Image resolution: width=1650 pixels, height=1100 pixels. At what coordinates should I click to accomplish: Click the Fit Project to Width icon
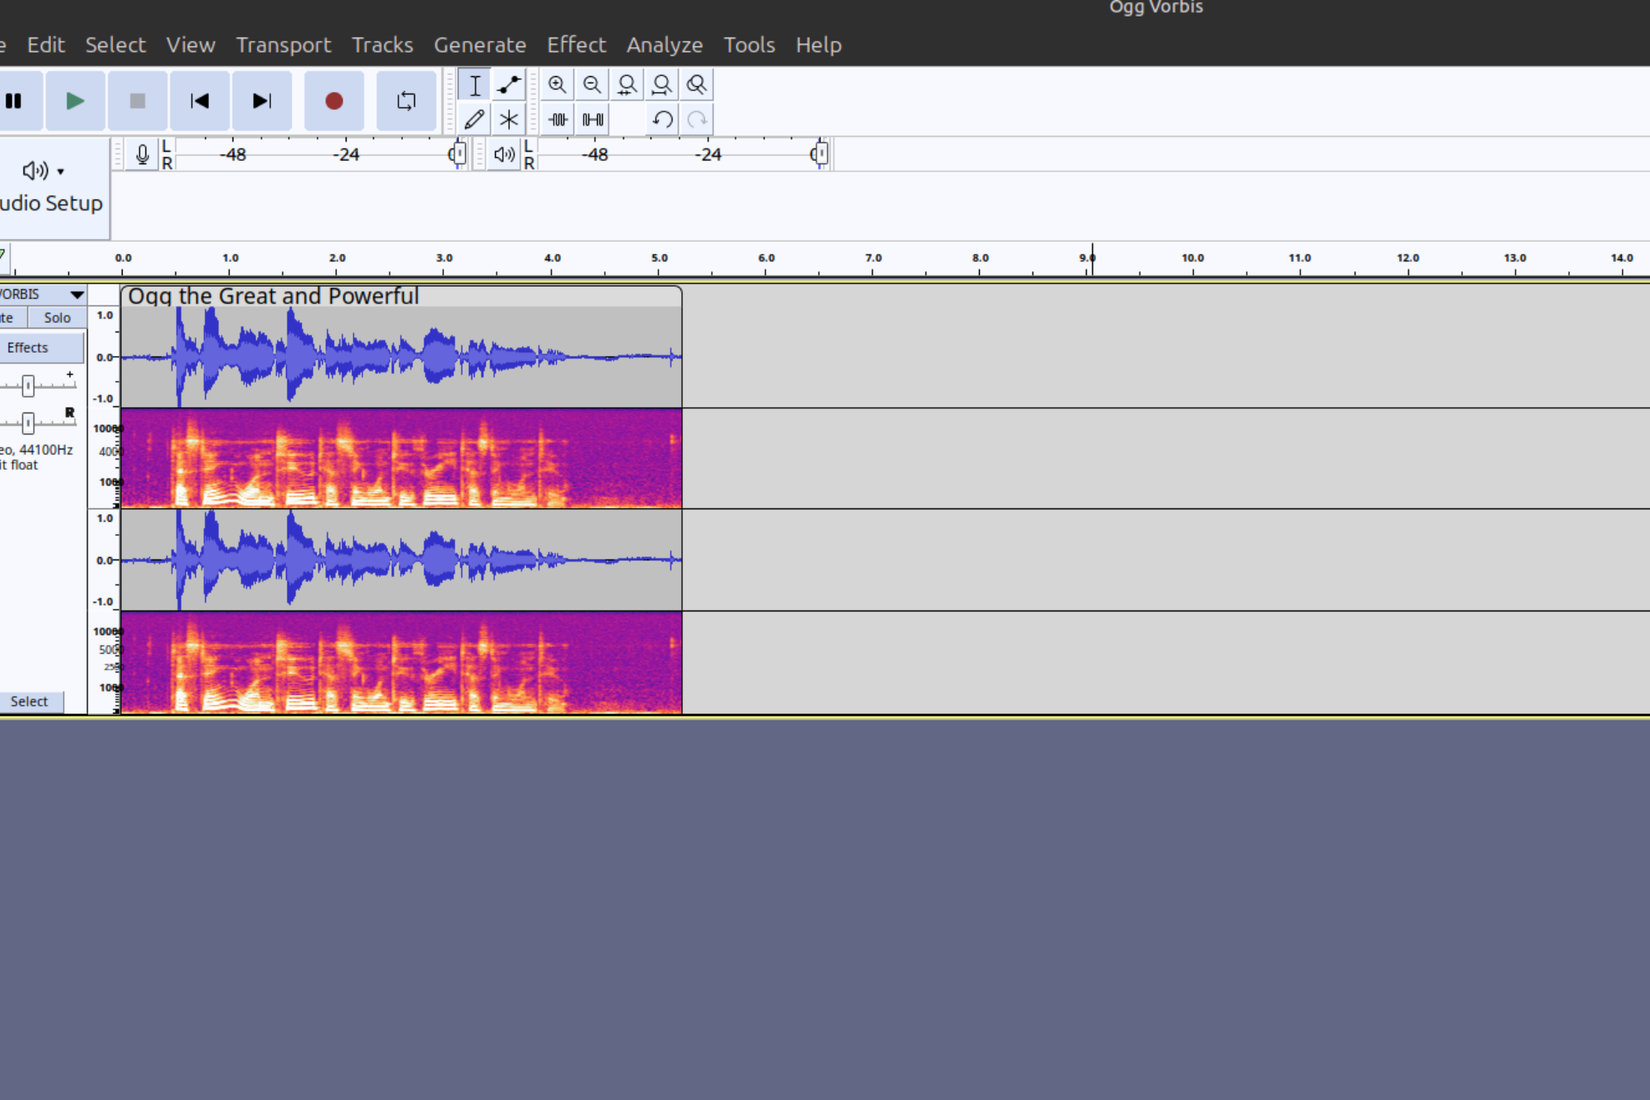pyautogui.click(x=661, y=84)
